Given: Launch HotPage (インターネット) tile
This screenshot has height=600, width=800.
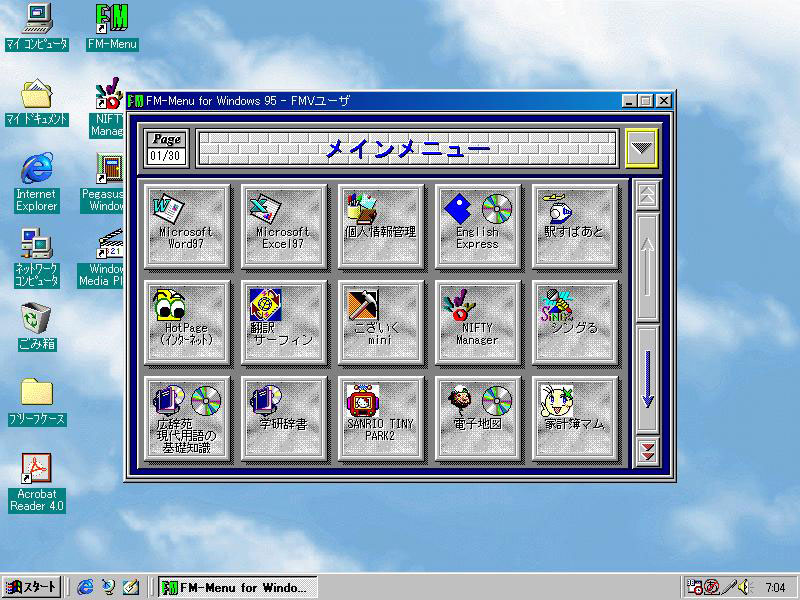Looking at the screenshot, I should [x=187, y=322].
